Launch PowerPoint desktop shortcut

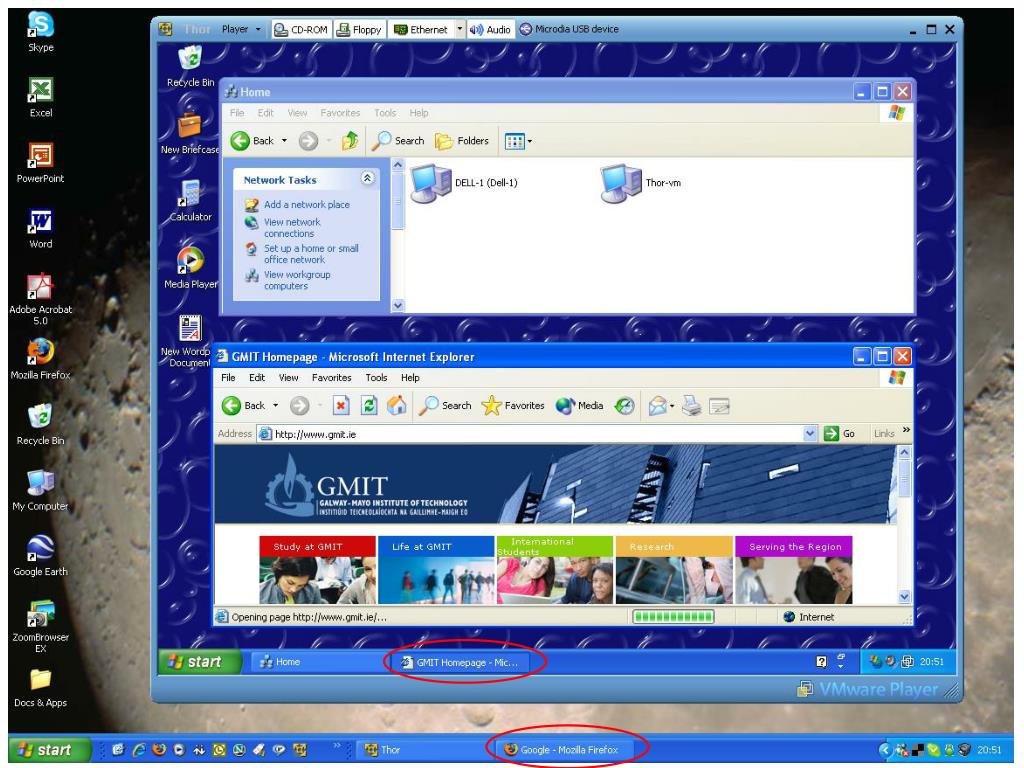point(40,163)
